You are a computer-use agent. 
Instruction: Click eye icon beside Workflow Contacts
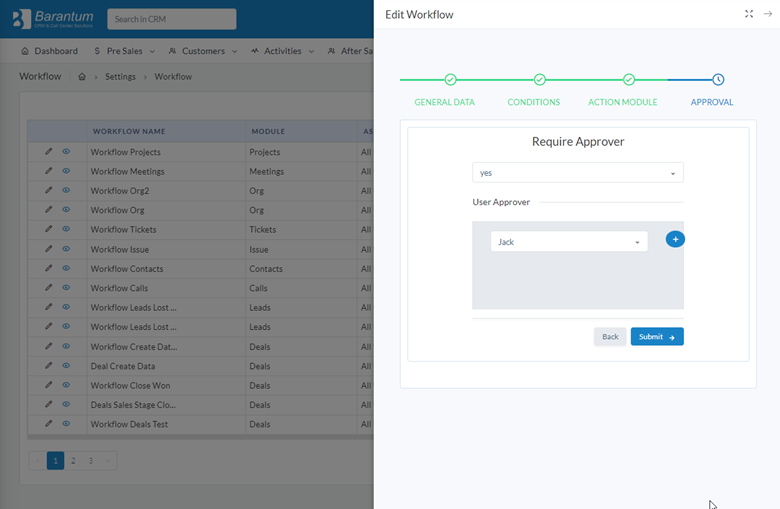coord(66,268)
